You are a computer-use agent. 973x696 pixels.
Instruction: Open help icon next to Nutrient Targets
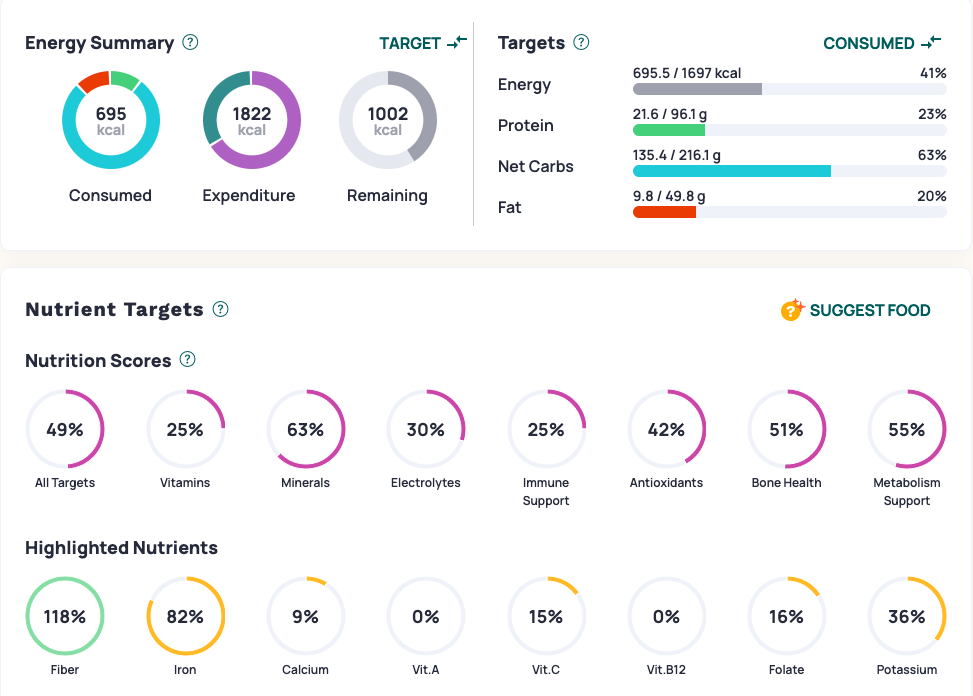pyautogui.click(x=221, y=310)
